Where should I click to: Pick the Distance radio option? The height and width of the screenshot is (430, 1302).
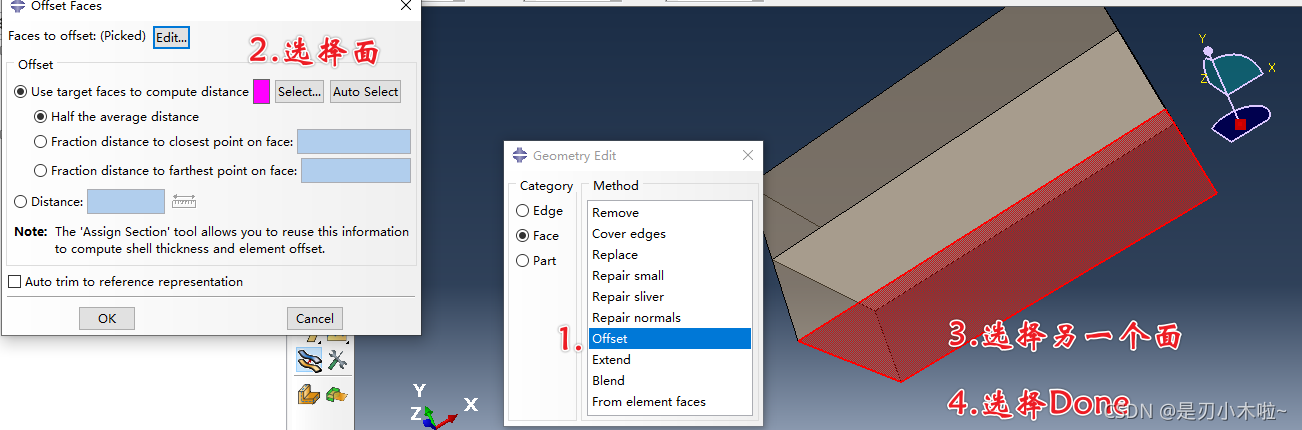21,202
